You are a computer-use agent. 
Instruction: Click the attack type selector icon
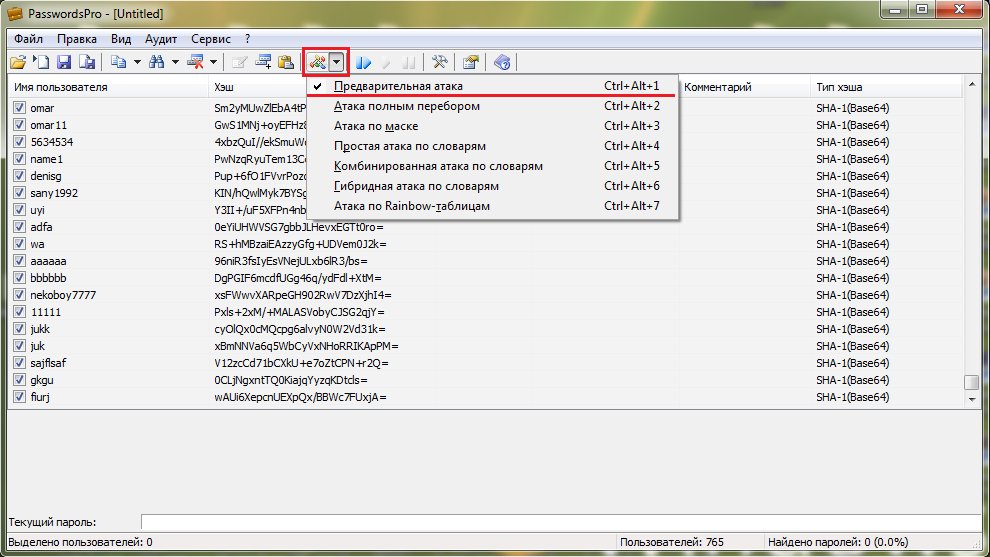pyautogui.click(x=318, y=63)
